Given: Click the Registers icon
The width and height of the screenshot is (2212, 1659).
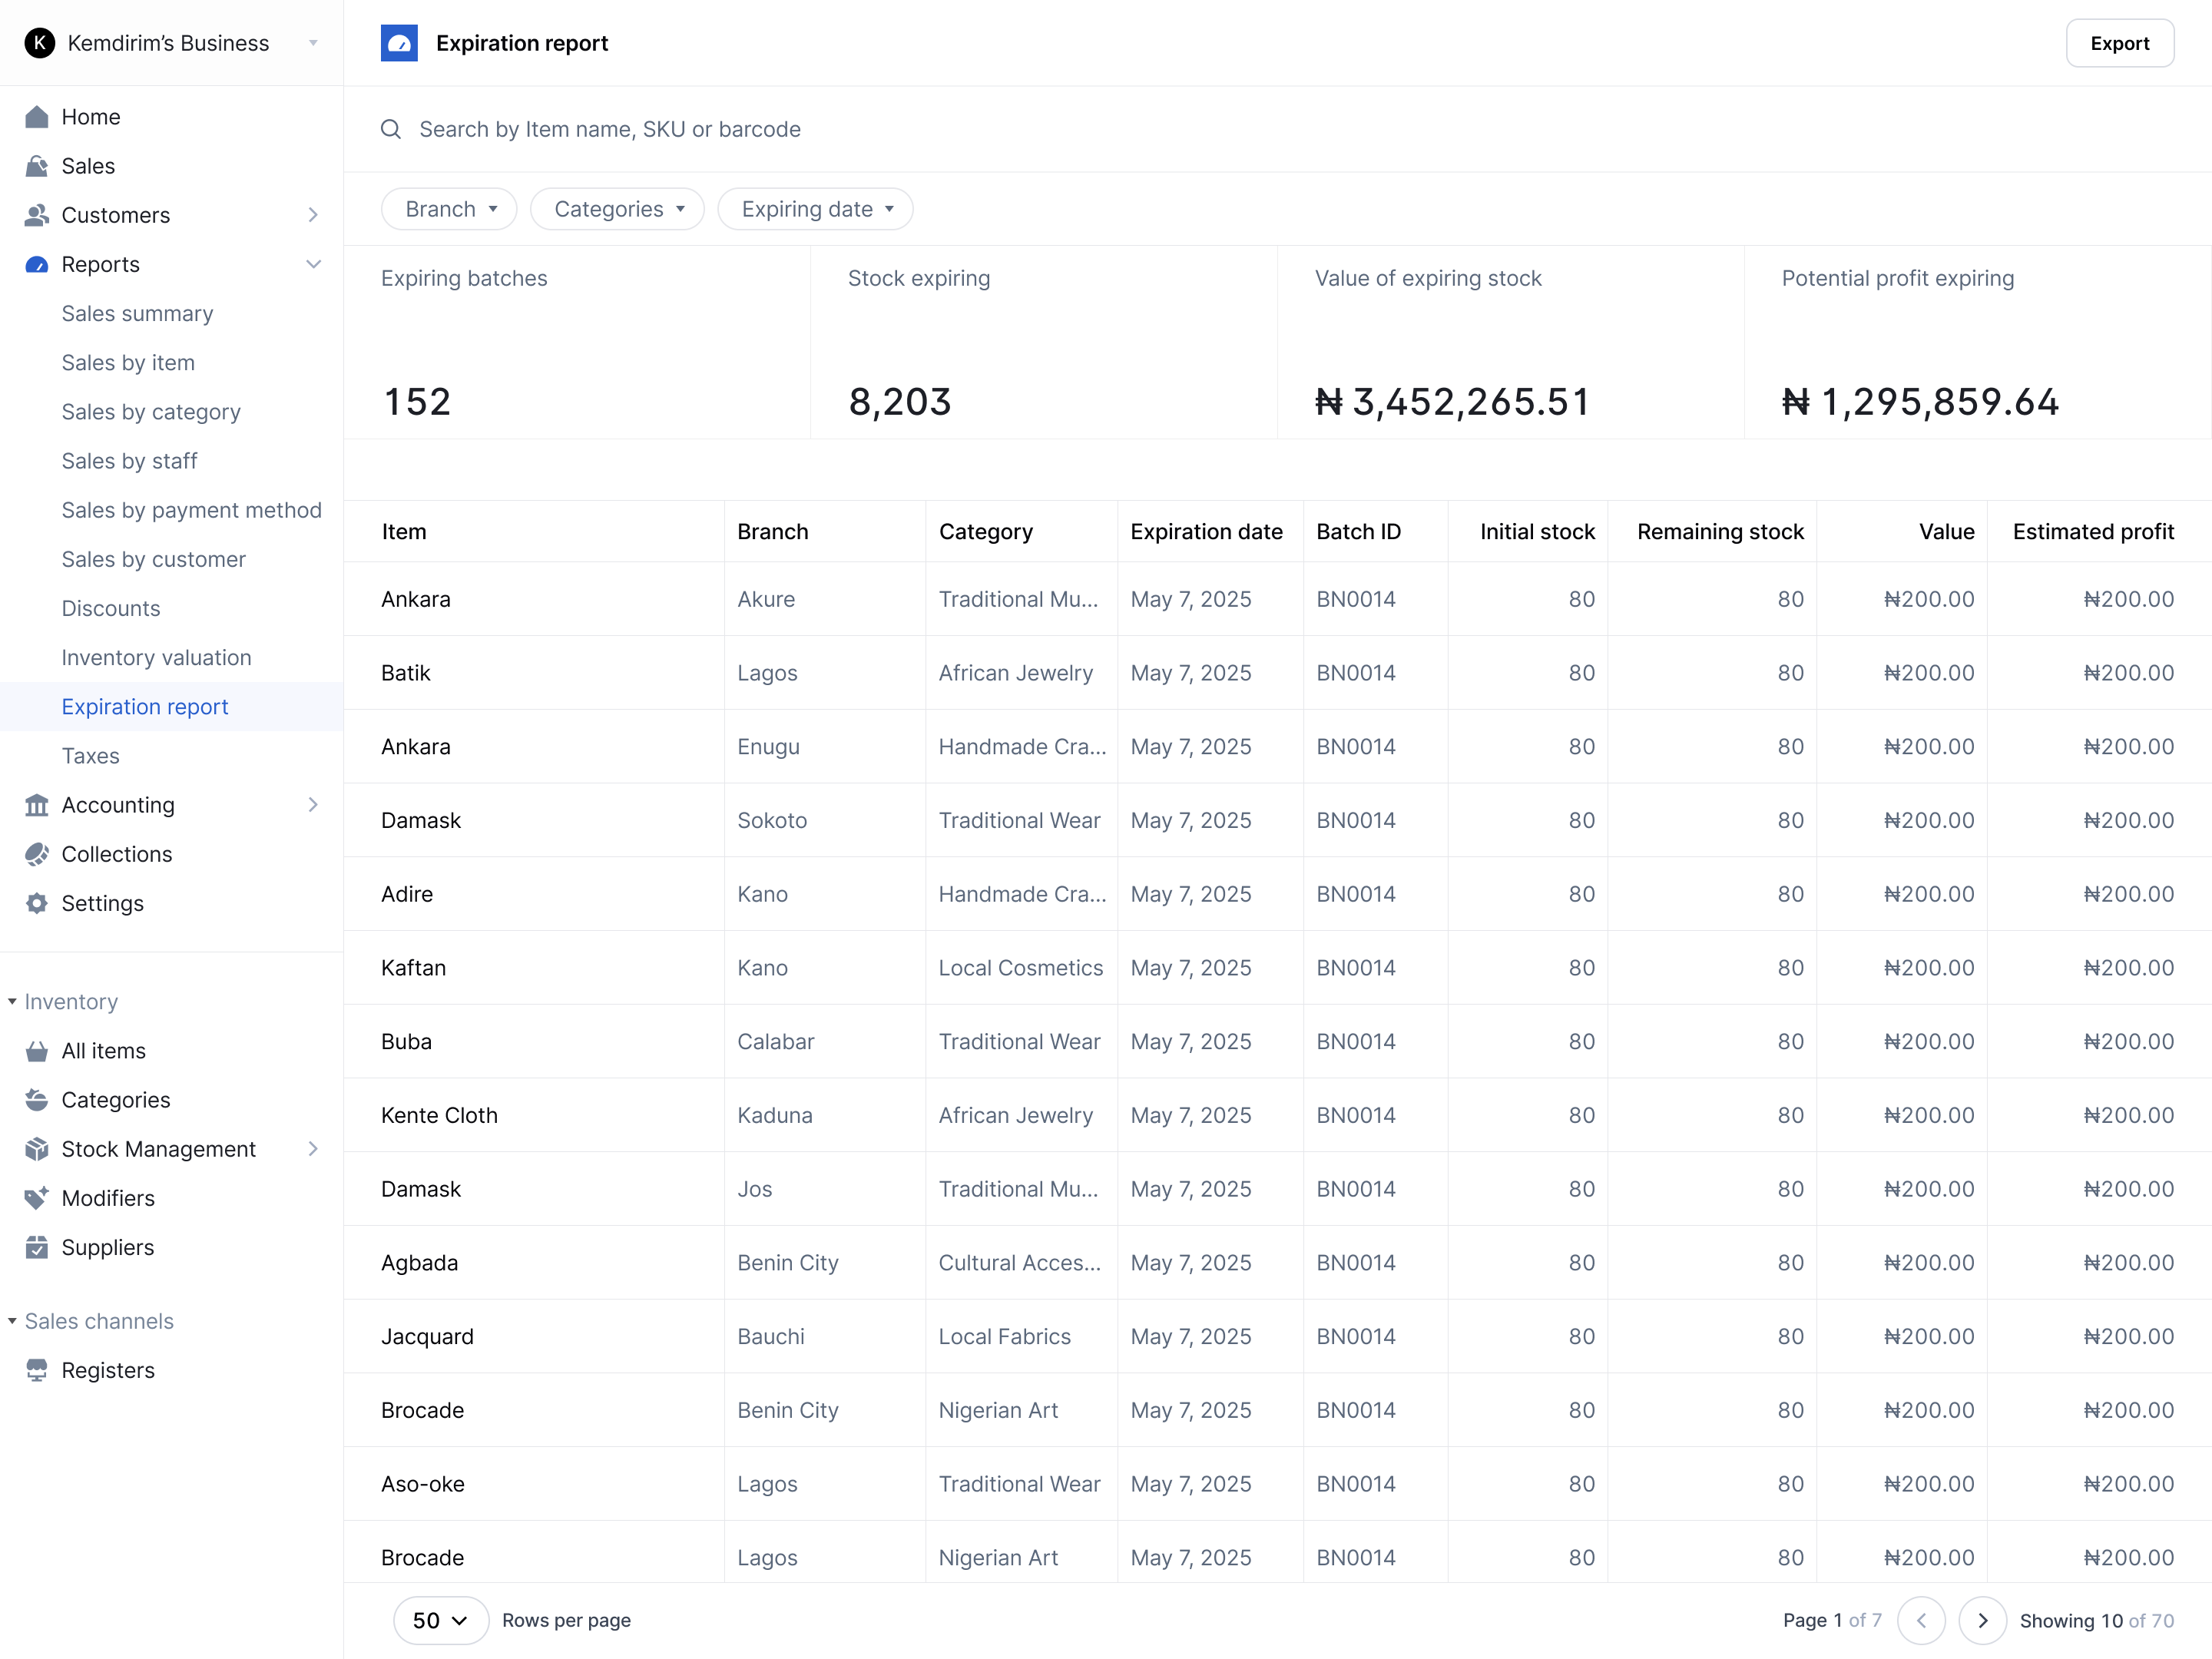Looking at the screenshot, I should [x=37, y=1370].
